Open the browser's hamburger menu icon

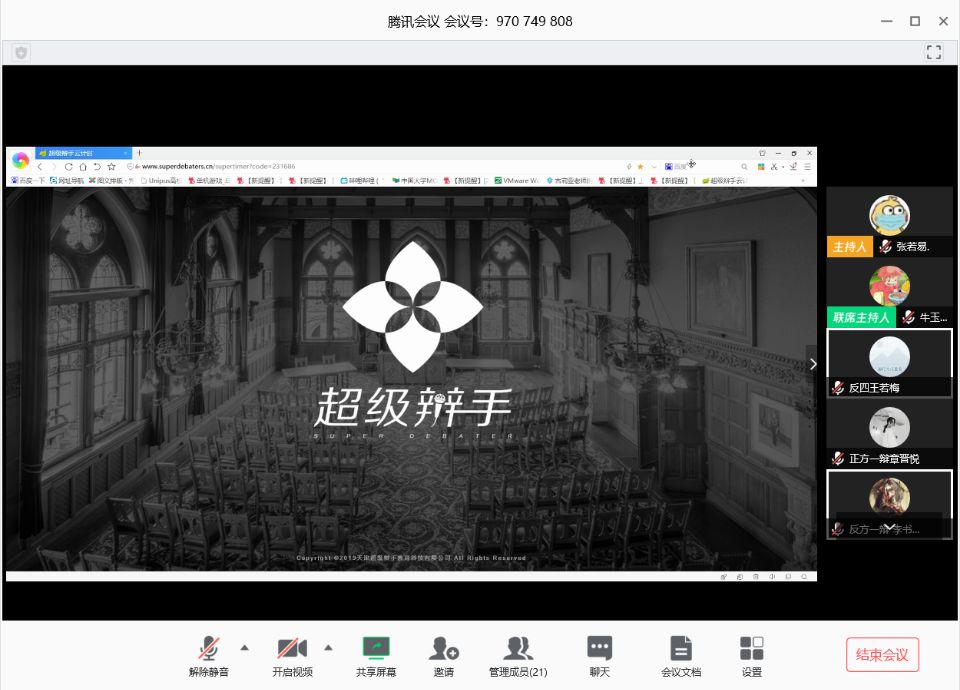click(808, 167)
